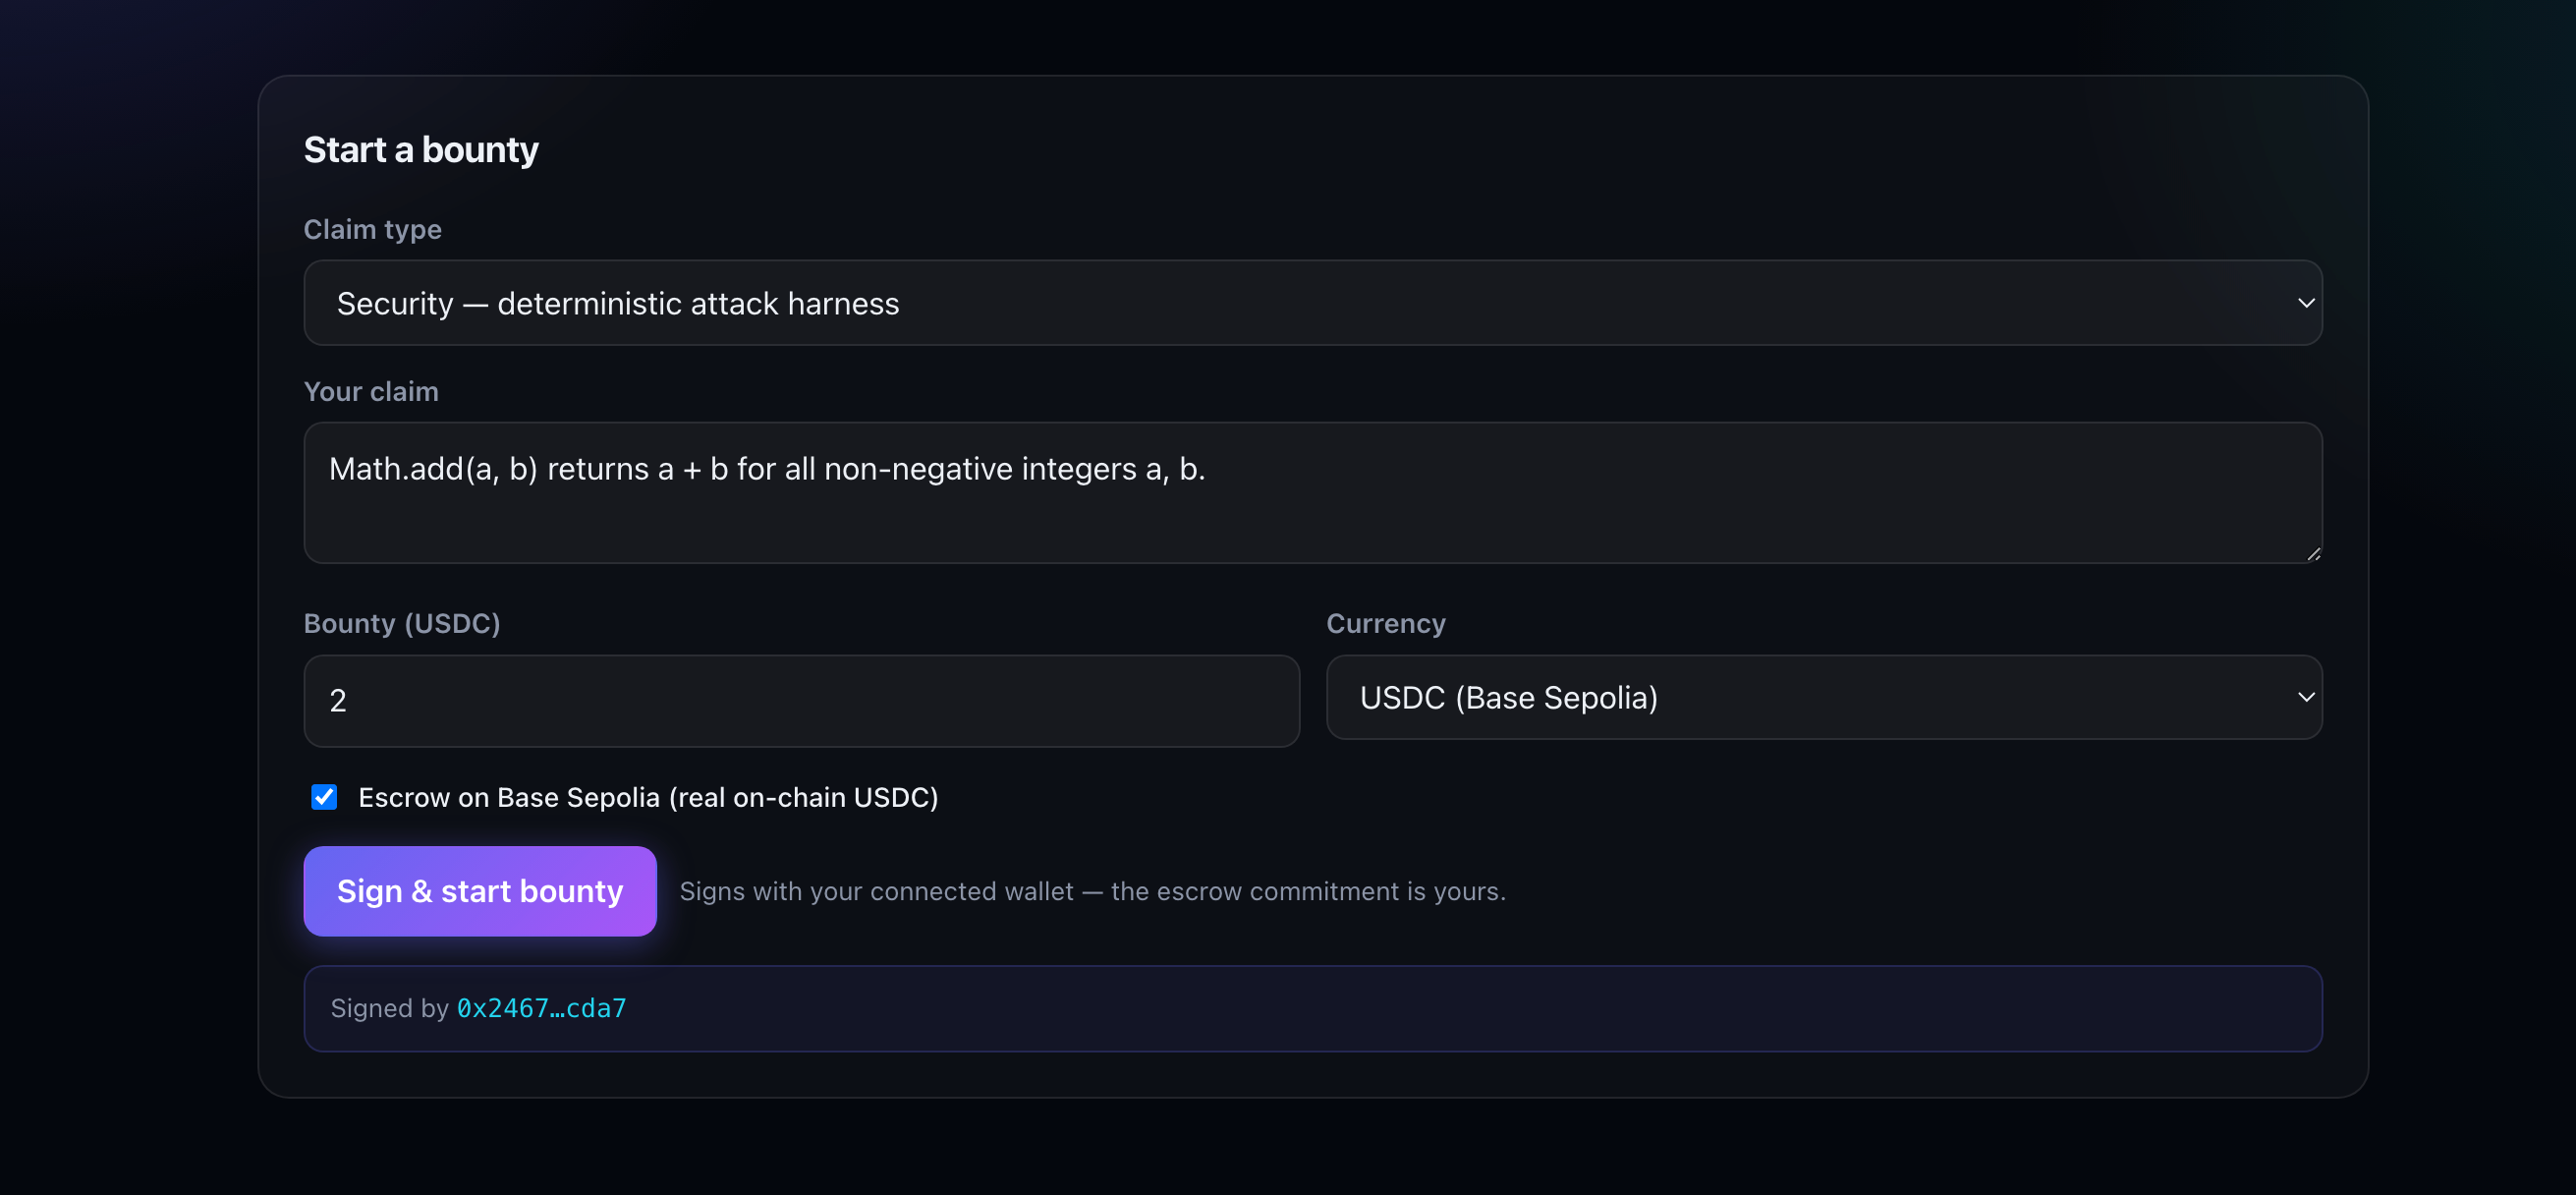2576x1195 pixels.
Task: Click the Math.add claim text
Action: (767, 469)
